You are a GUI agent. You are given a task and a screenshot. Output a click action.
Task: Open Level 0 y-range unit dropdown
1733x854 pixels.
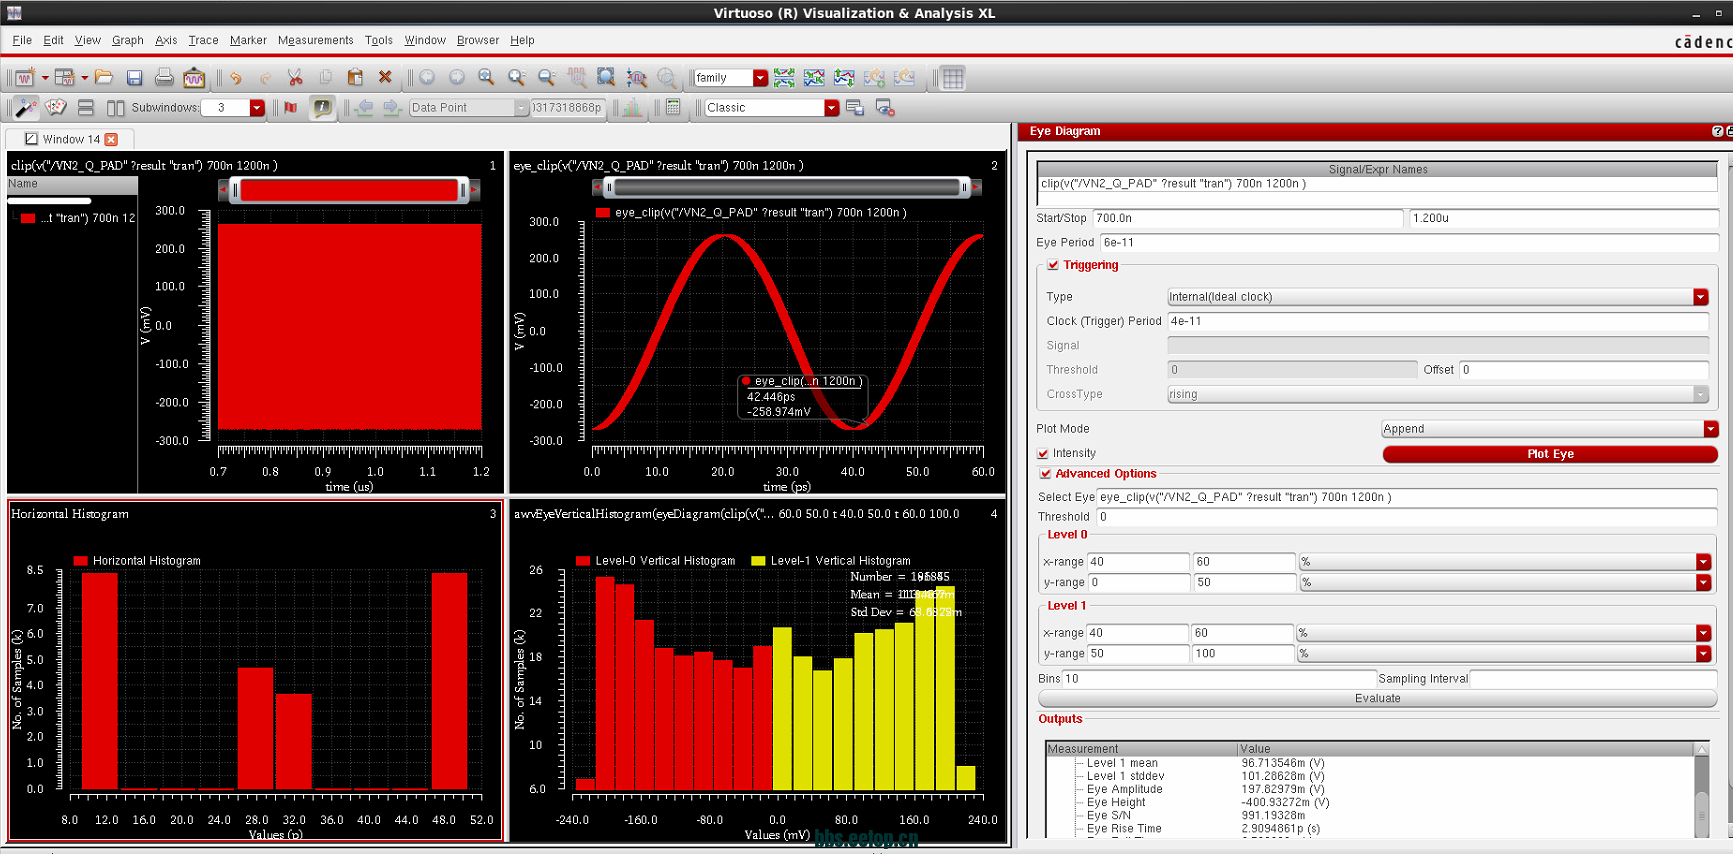point(1703,582)
